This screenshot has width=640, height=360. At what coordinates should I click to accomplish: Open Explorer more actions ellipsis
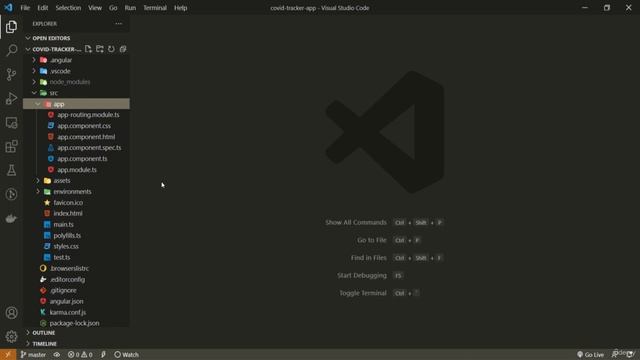tap(118, 24)
